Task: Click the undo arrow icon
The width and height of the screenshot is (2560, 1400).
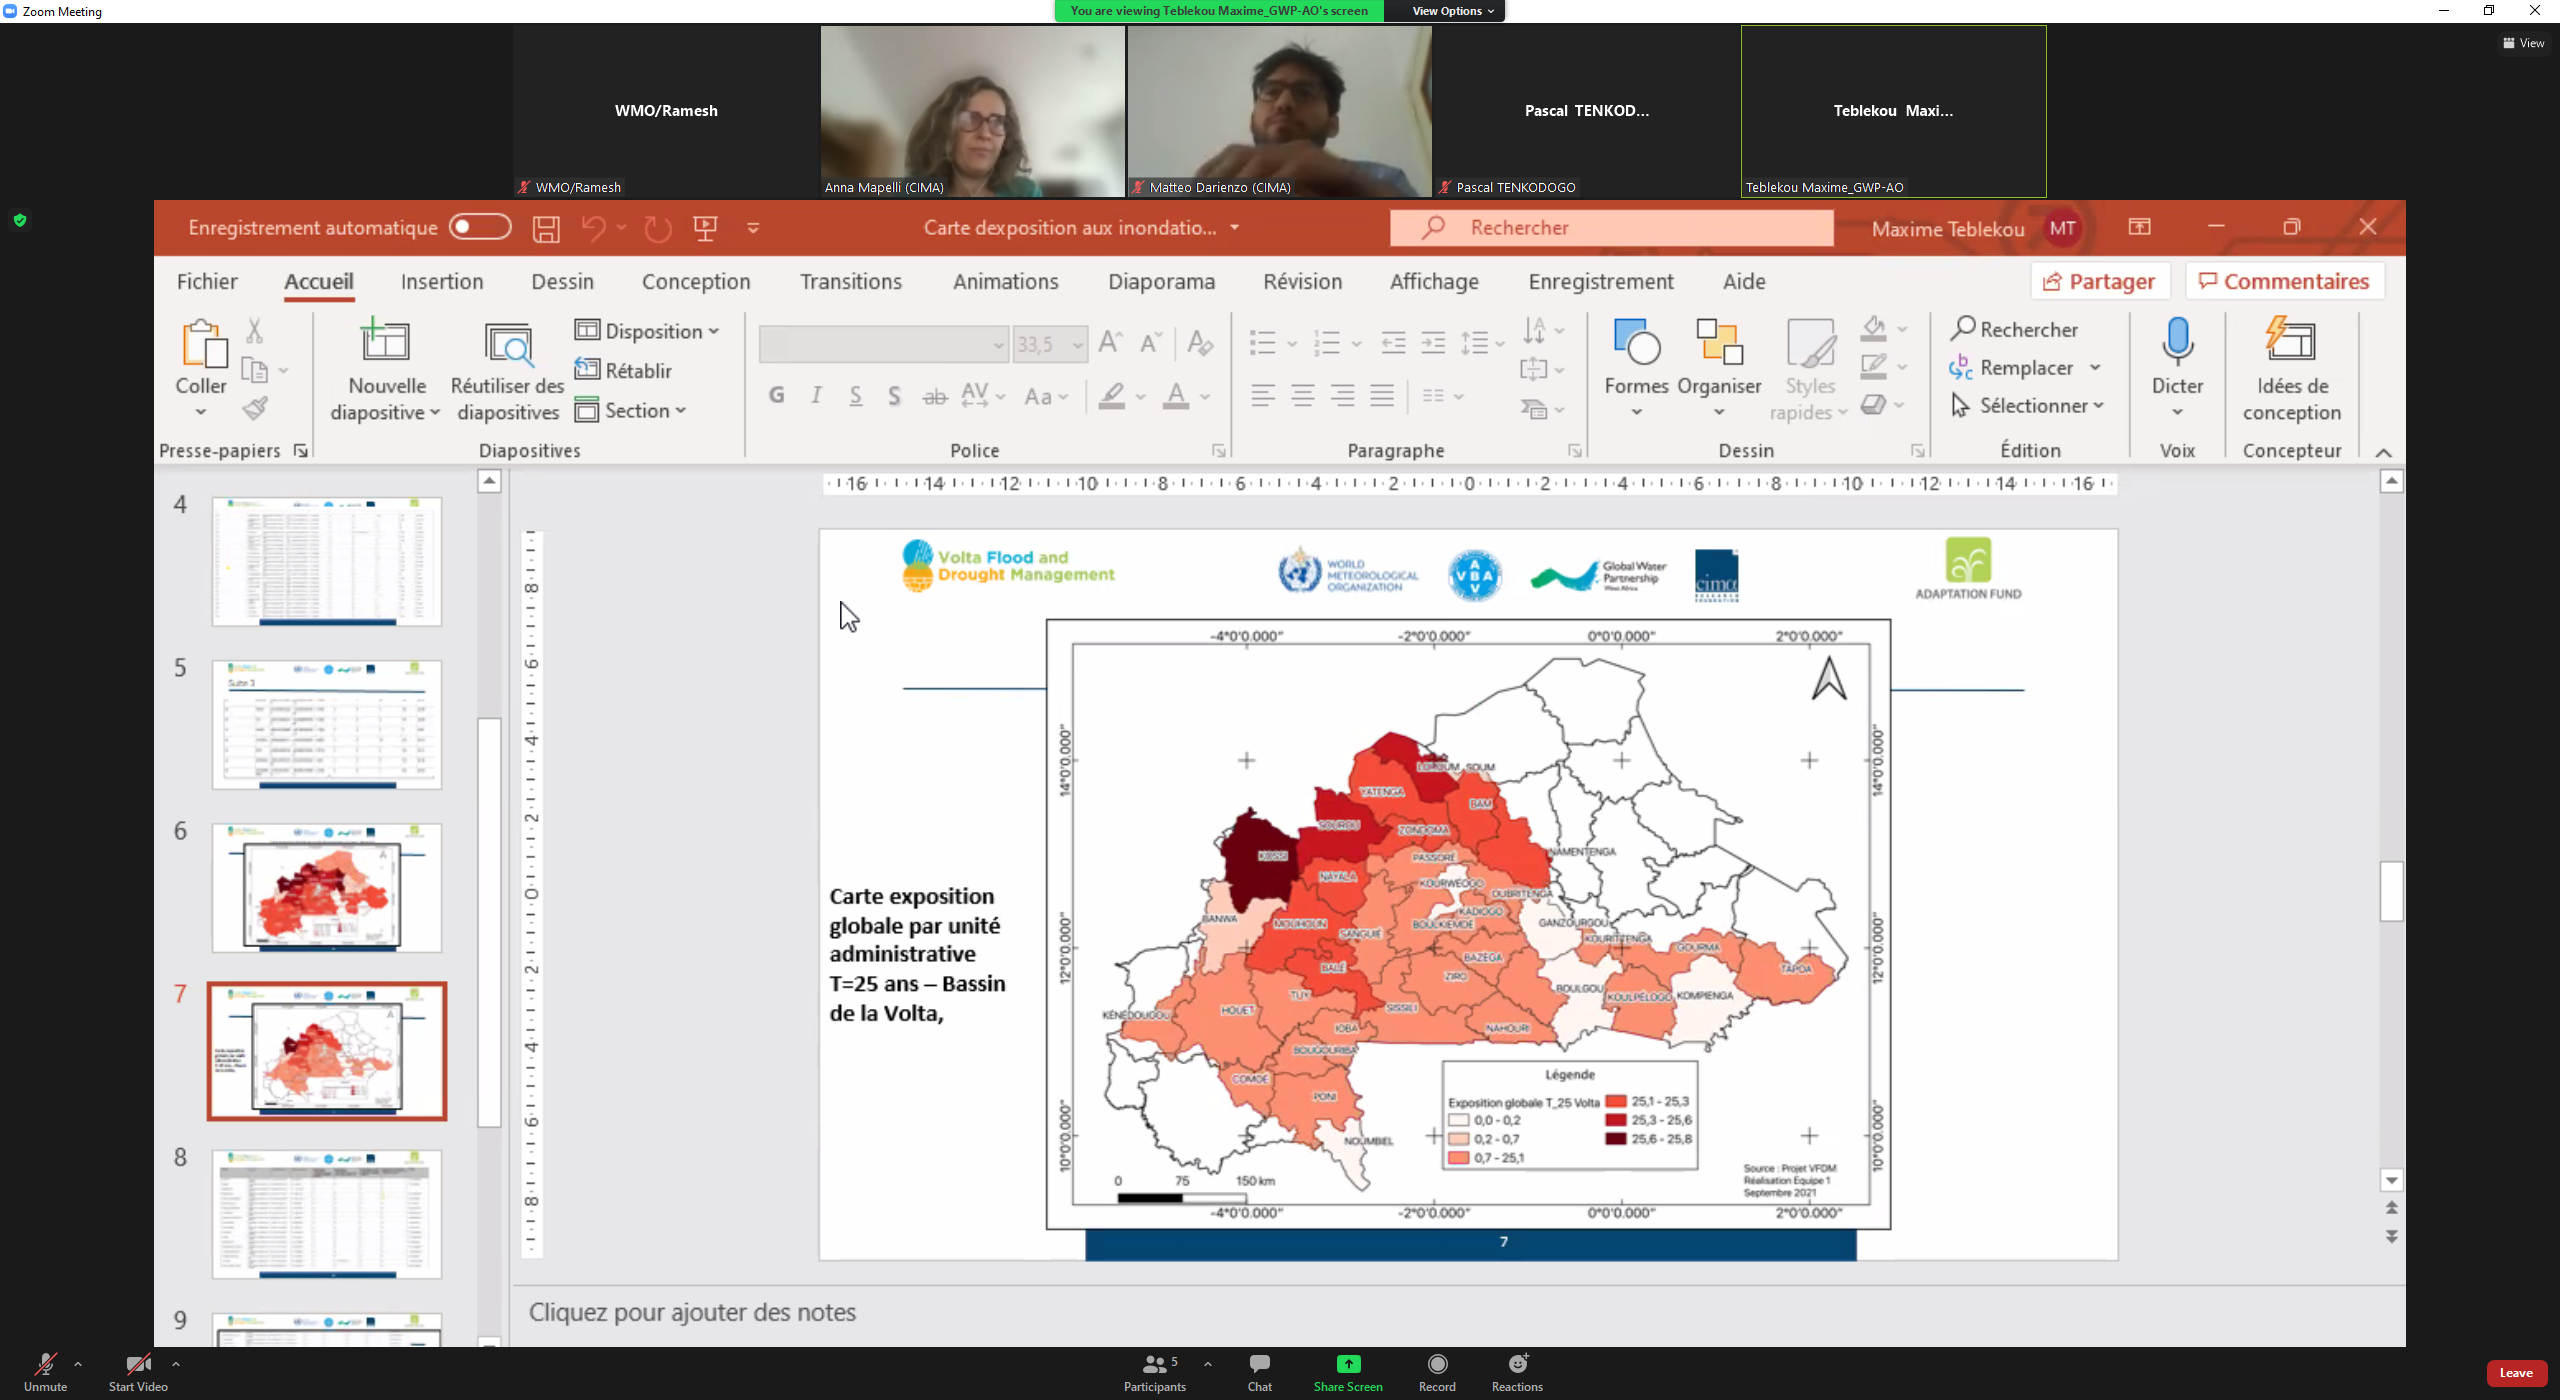Action: click(594, 229)
